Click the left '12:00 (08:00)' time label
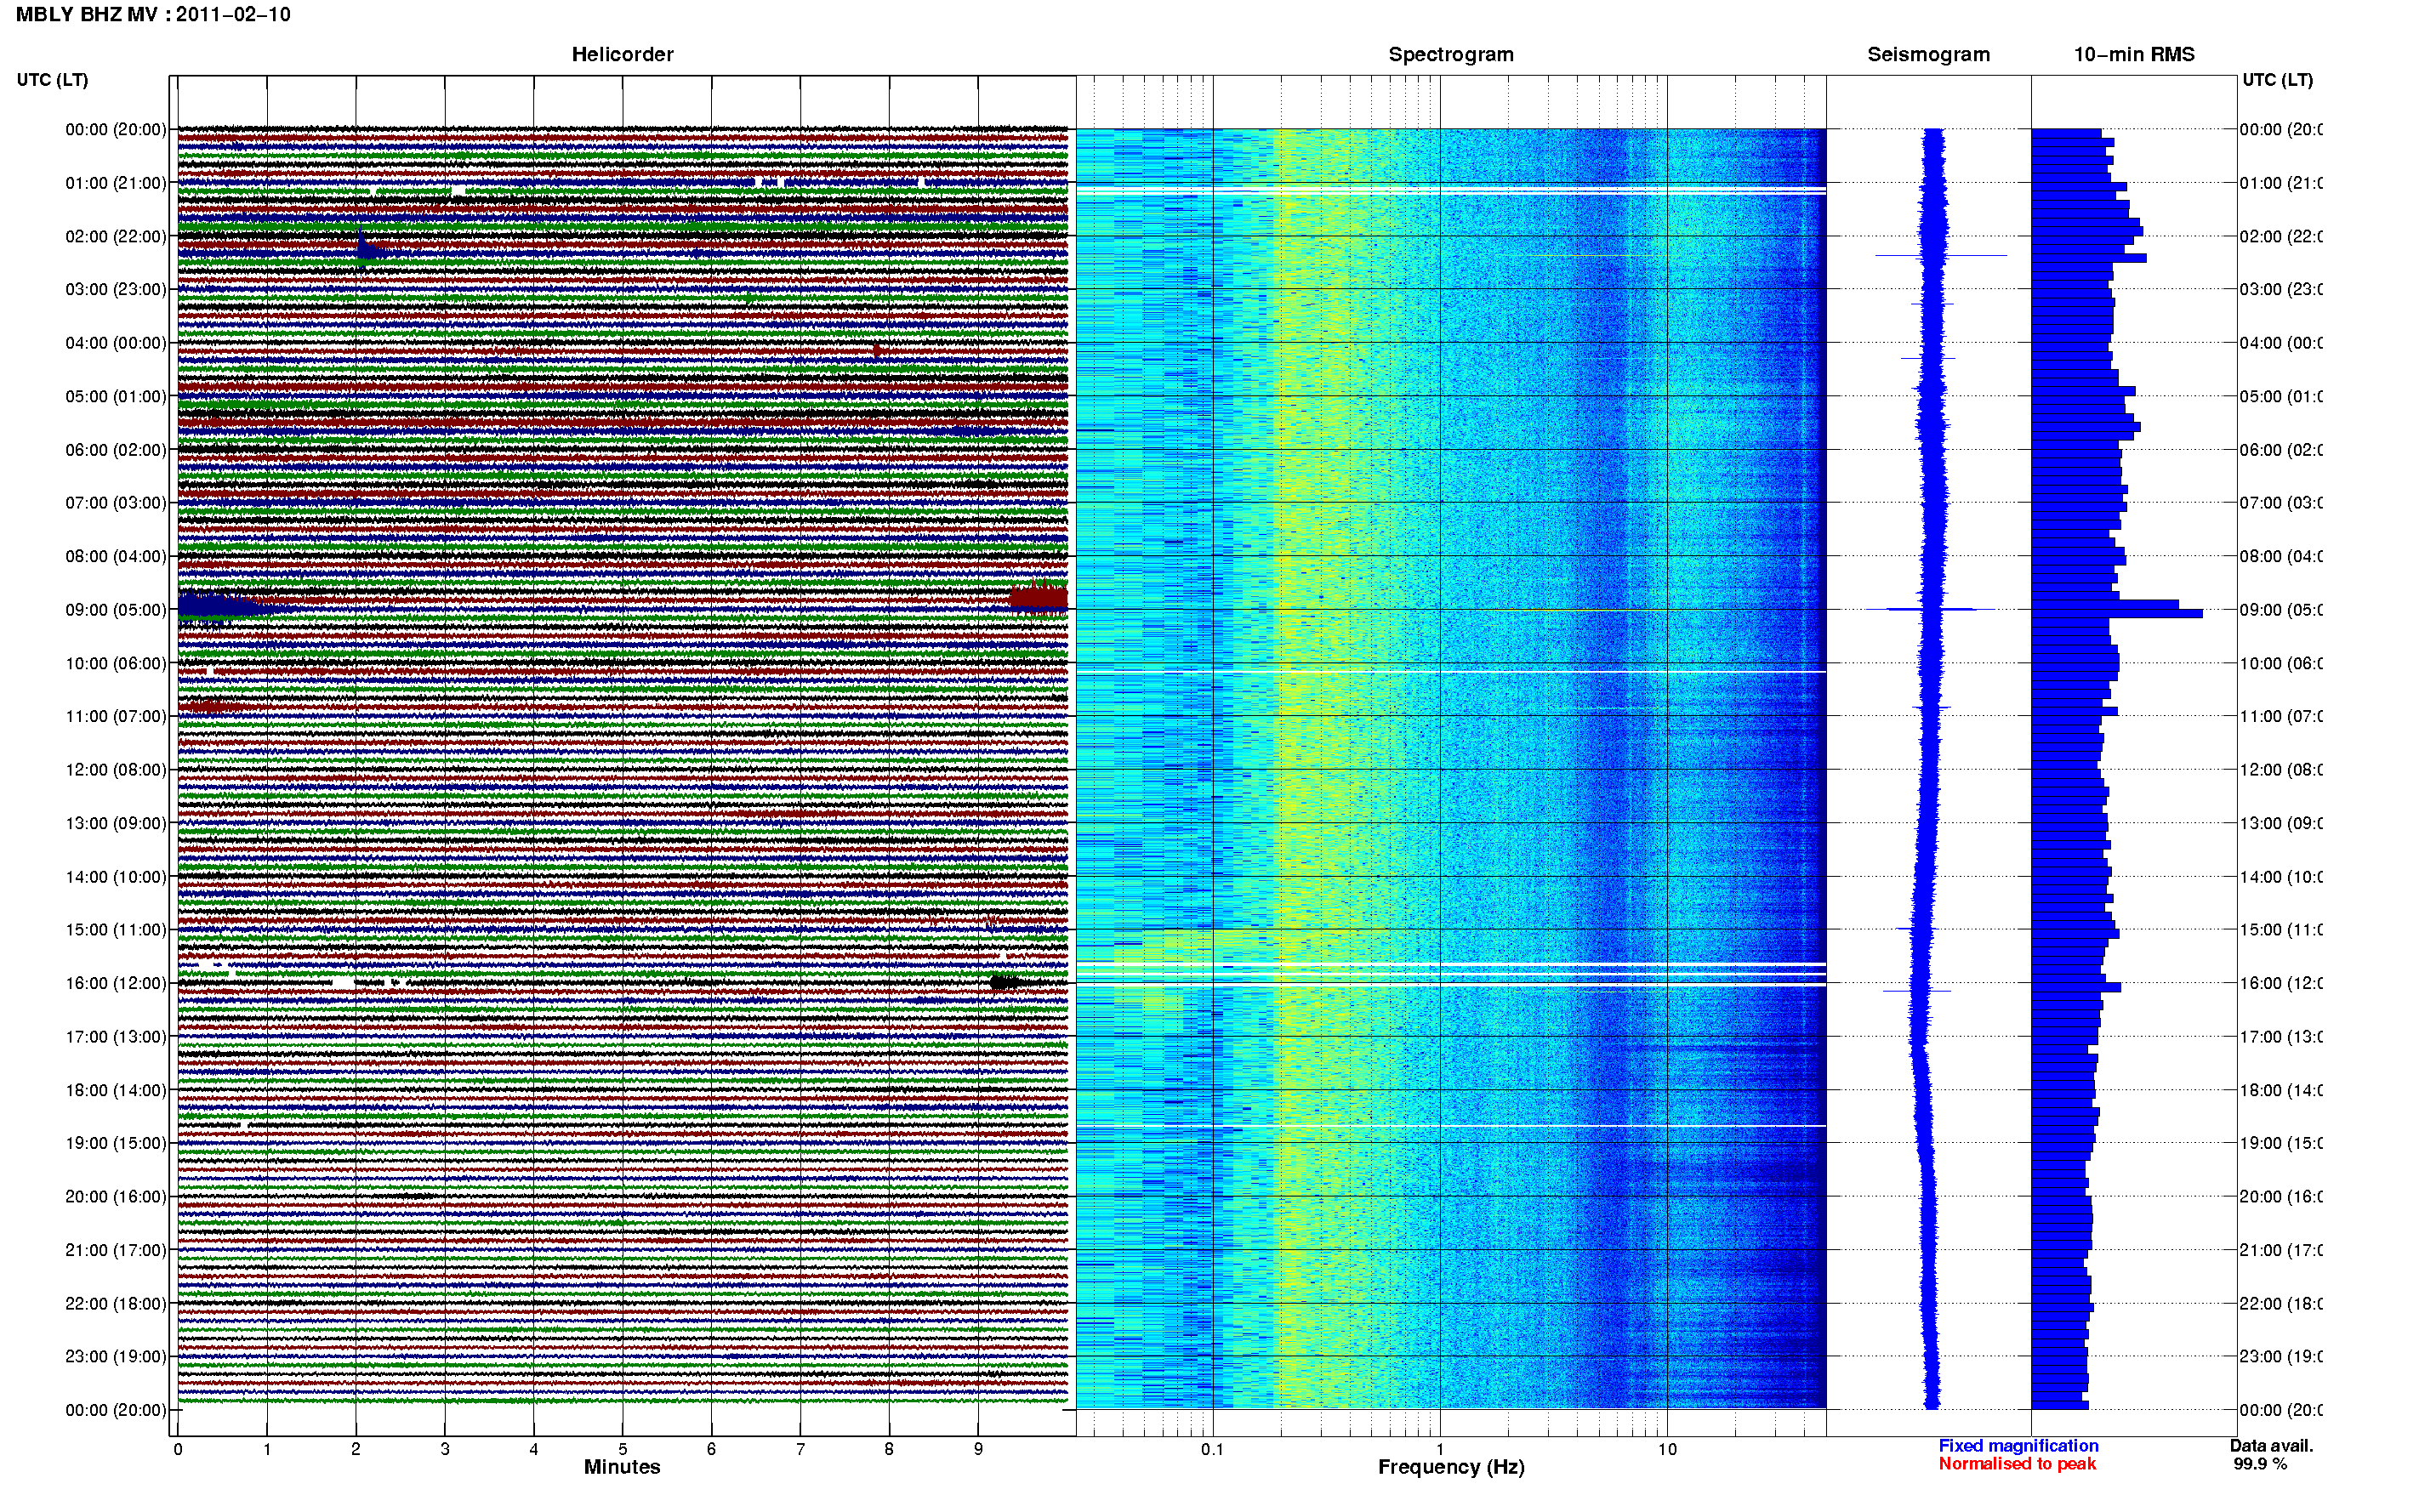Image resolution: width=2419 pixels, height=1512 pixels. point(116,770)
